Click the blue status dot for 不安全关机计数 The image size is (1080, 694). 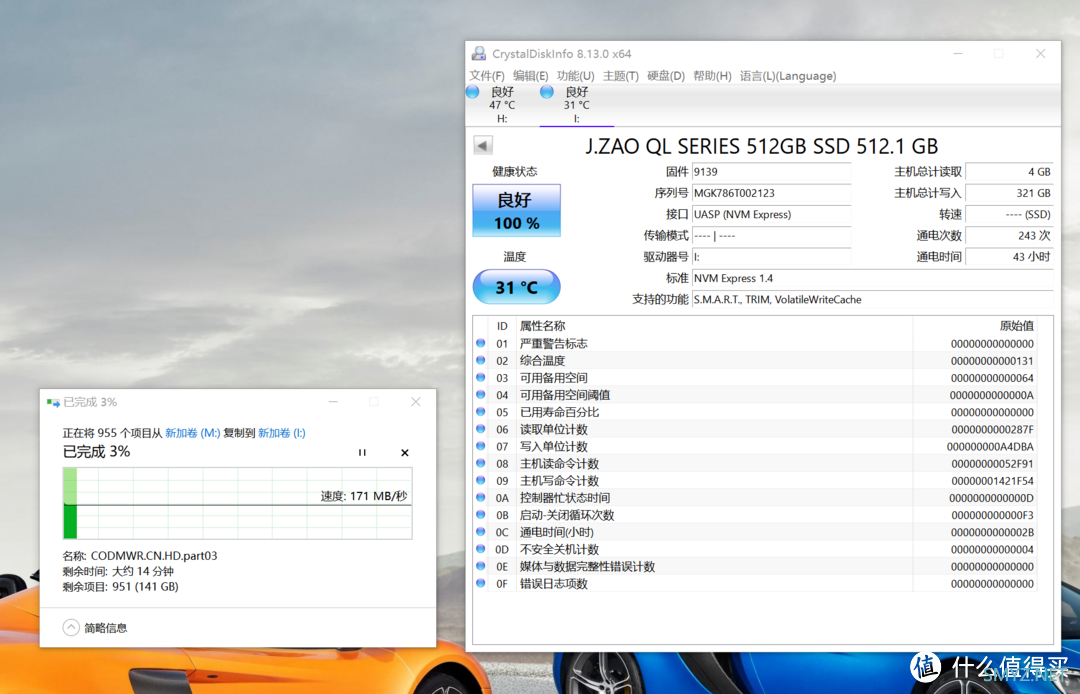(481, 549)
